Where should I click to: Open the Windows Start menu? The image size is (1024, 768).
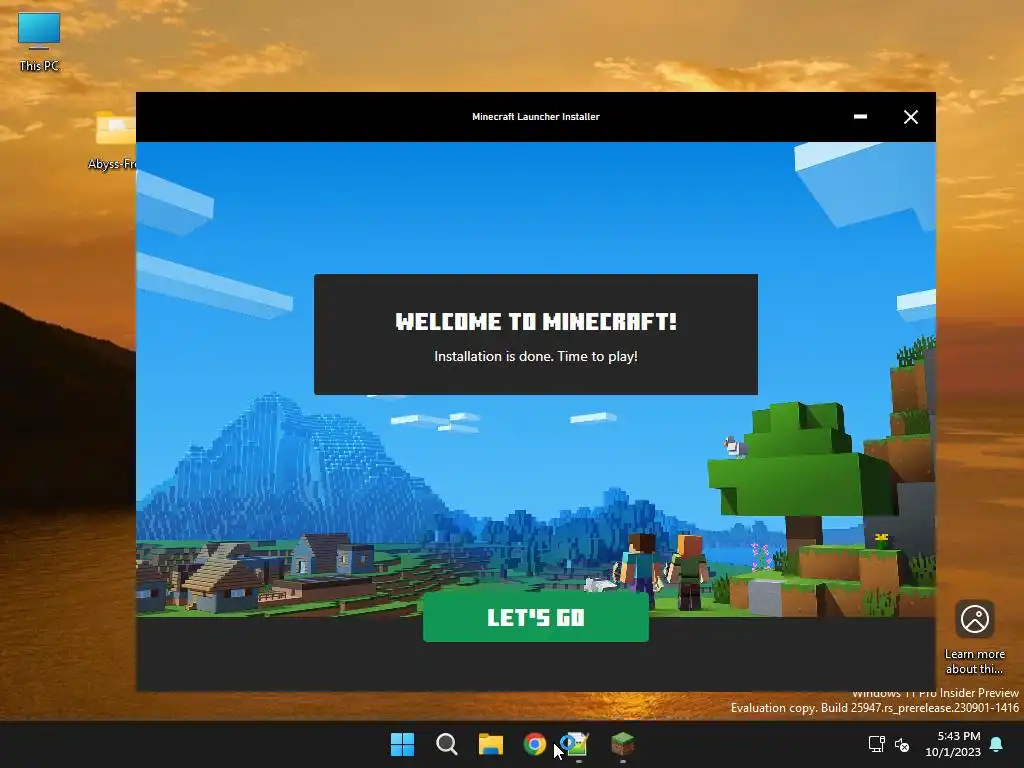(x=402, y=744)
